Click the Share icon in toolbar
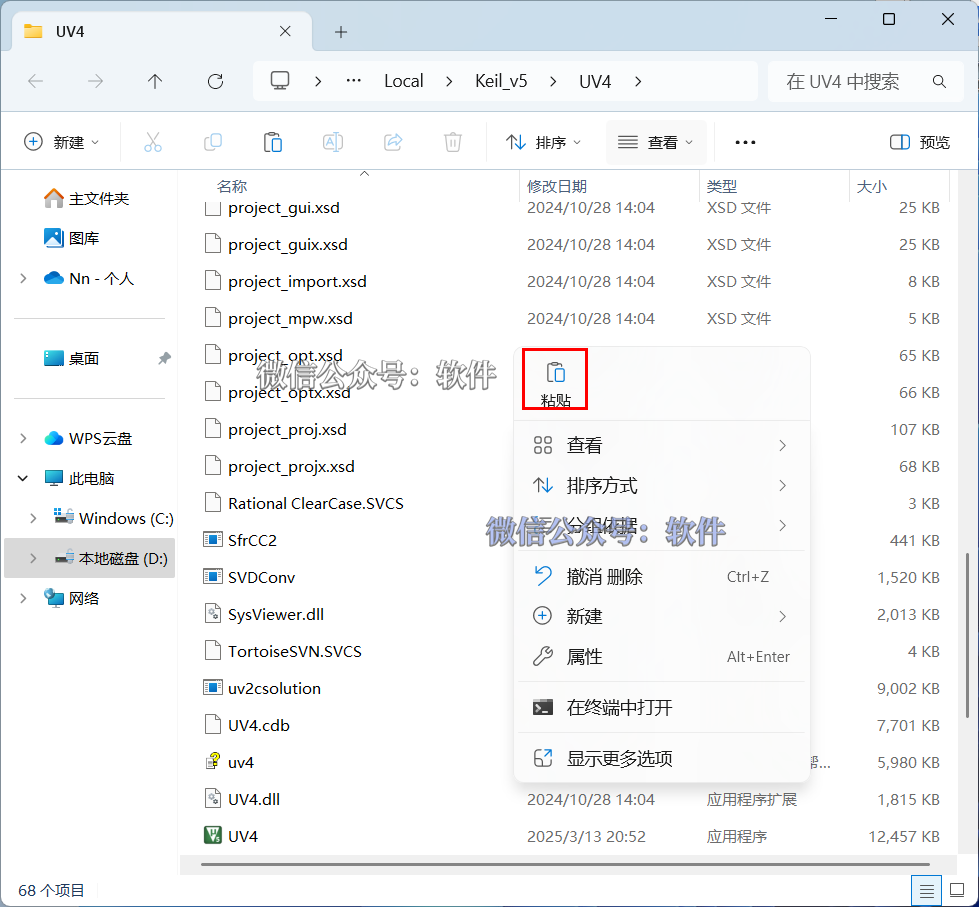This screenshot has width=979, height=907. 393,142
